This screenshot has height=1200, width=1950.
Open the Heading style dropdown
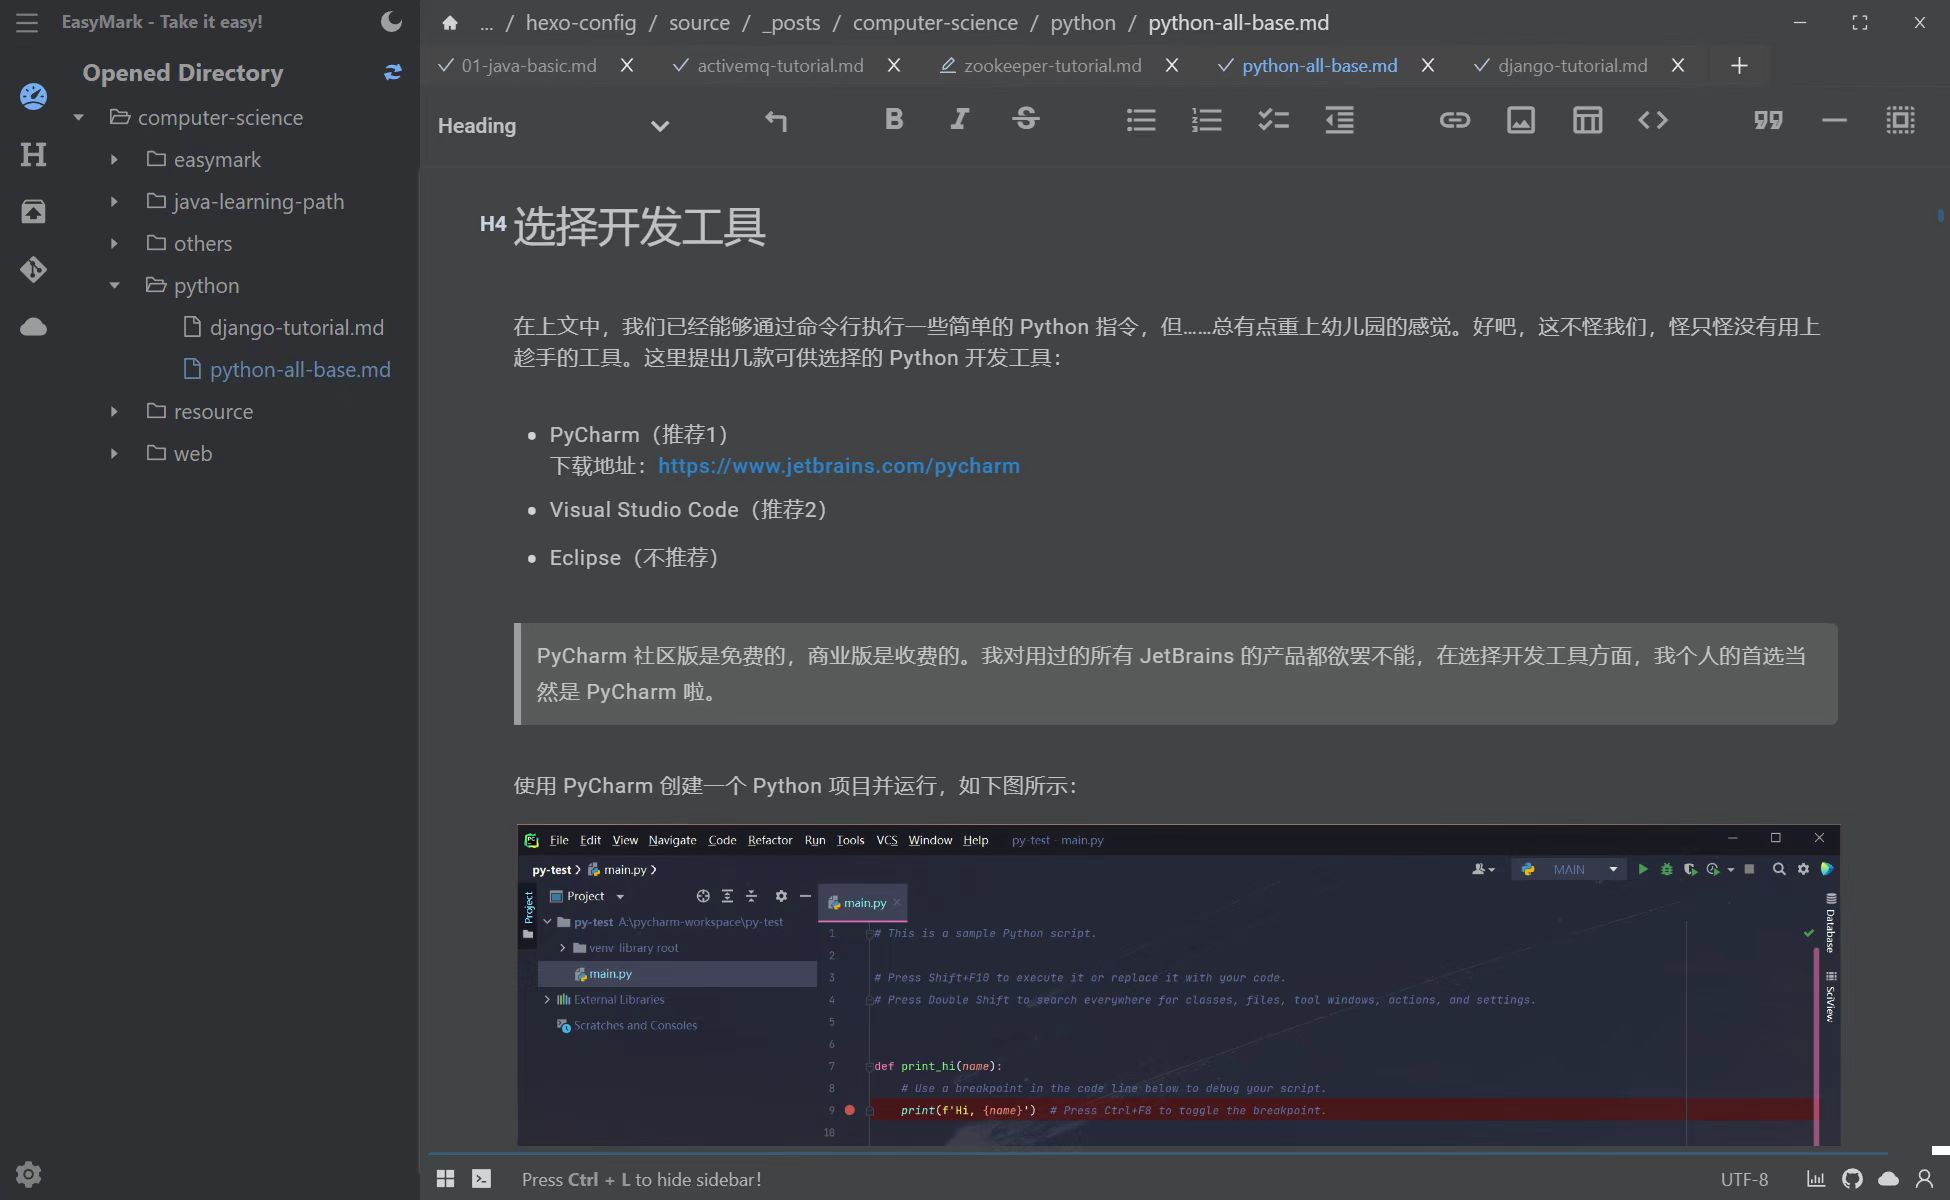pos(553,126)
